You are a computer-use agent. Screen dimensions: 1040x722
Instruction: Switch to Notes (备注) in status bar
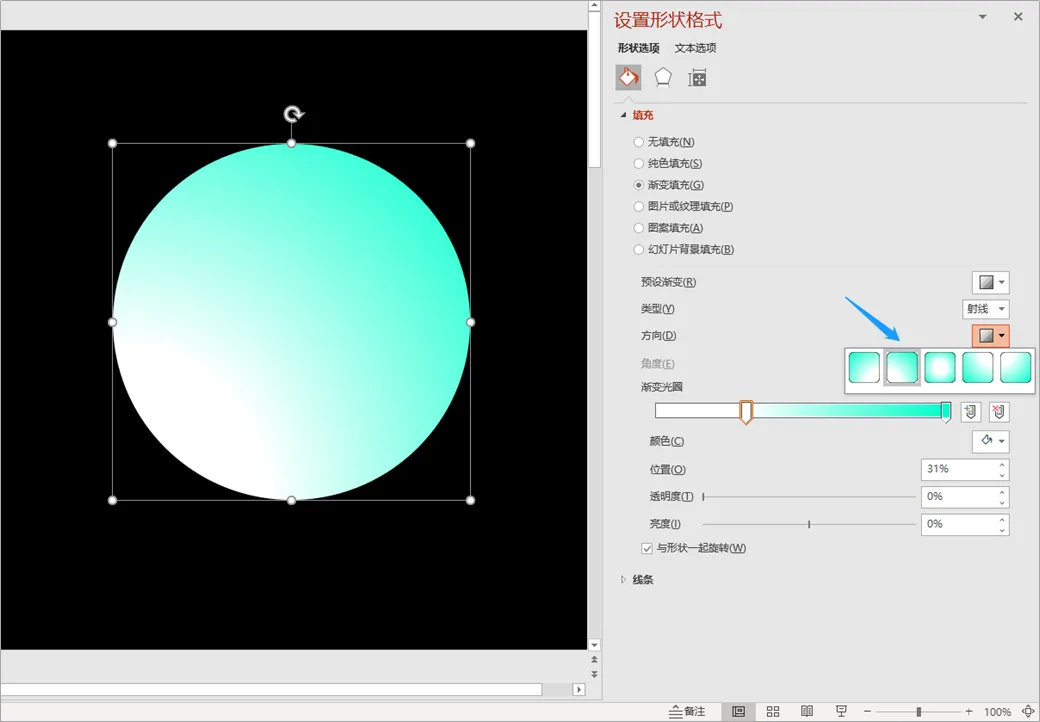(687, 711)
